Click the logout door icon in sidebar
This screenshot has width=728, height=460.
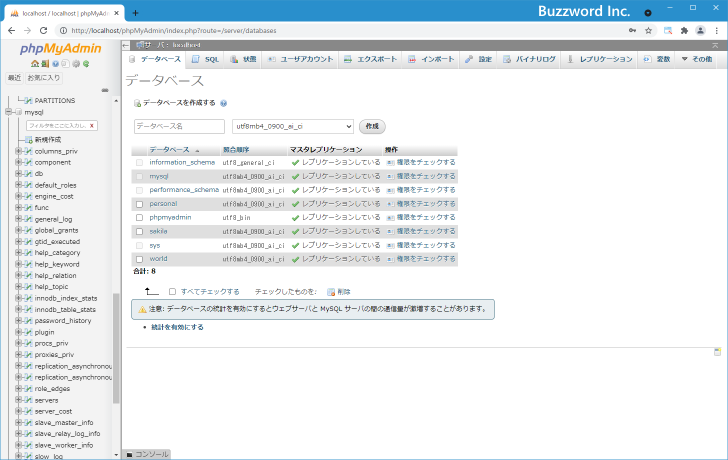tap(45, 64)
